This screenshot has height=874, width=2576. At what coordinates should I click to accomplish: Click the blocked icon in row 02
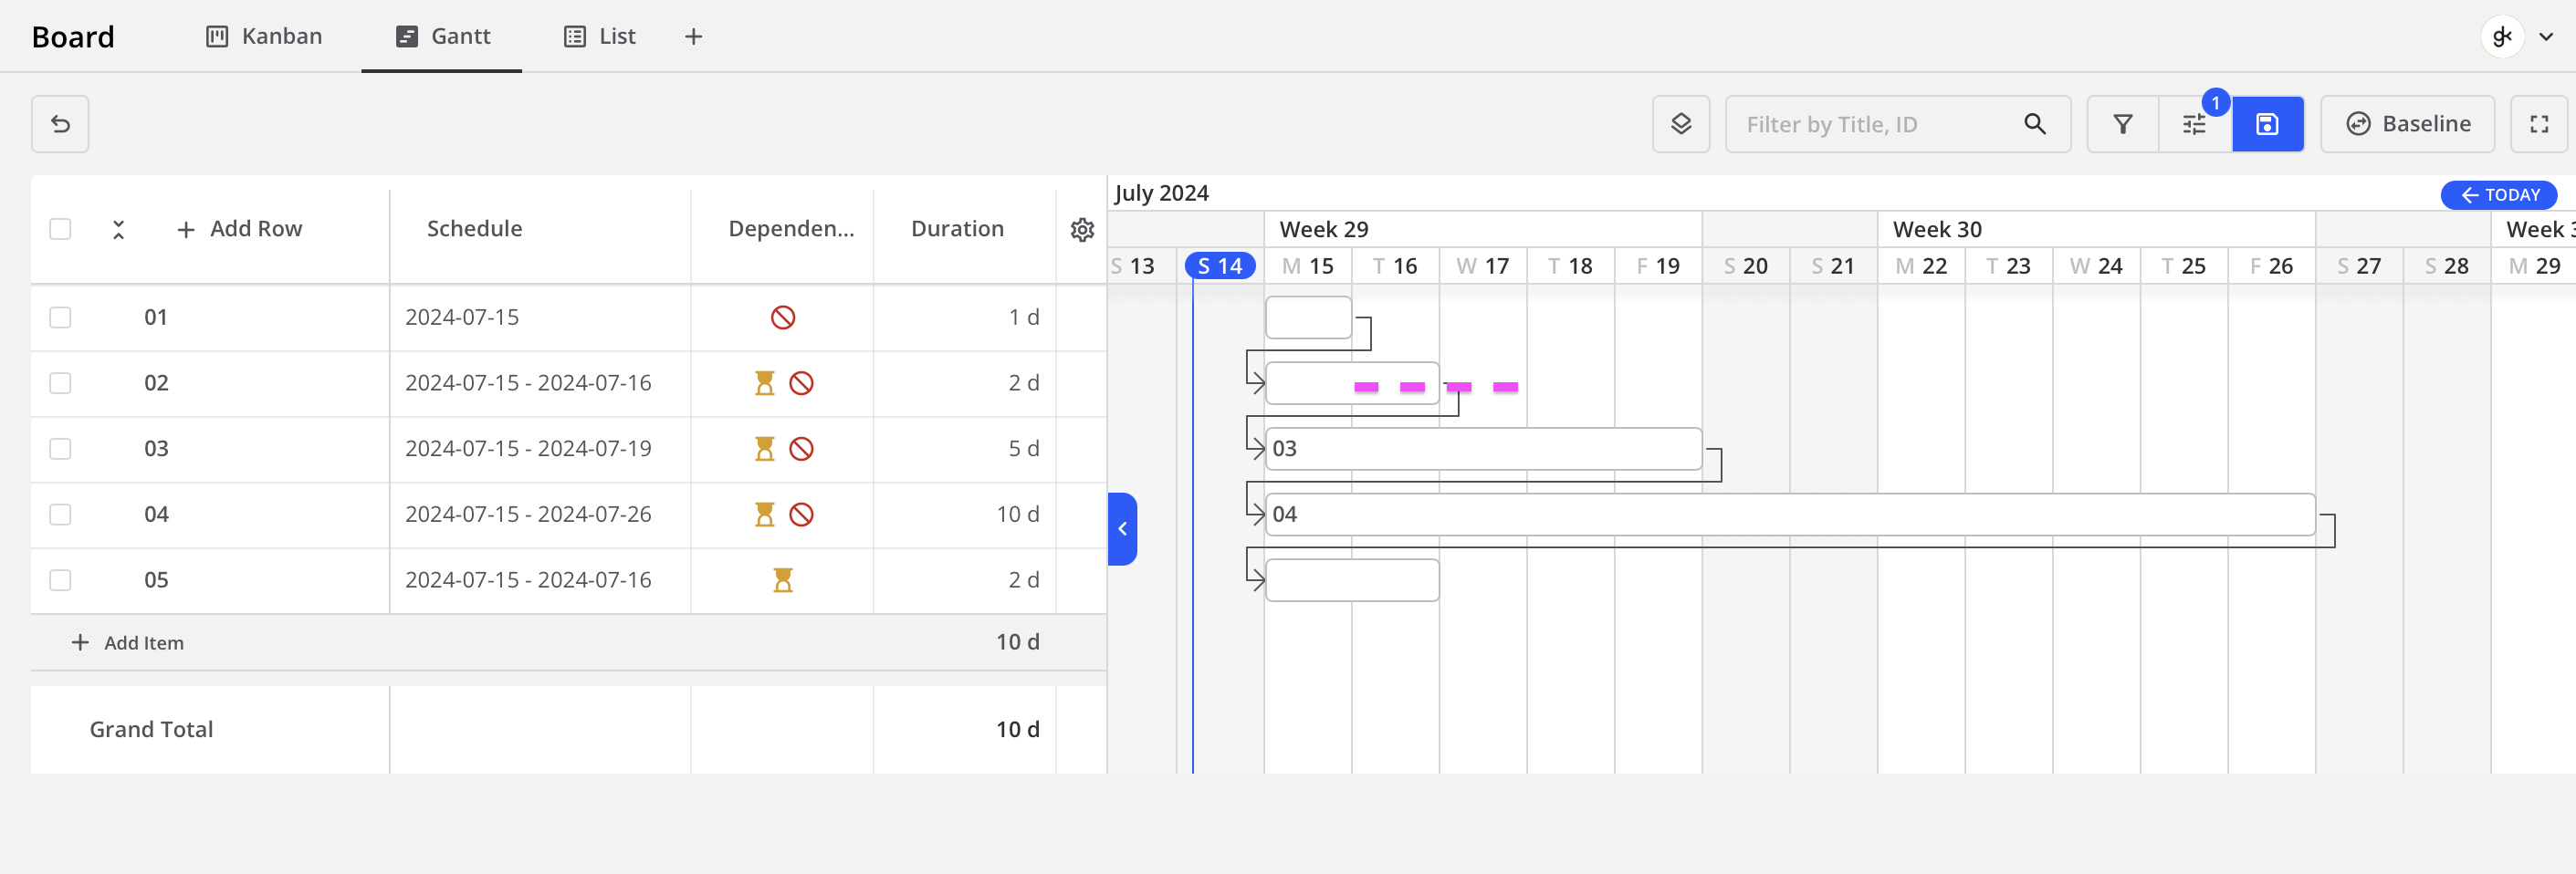(x=801, y=383)
